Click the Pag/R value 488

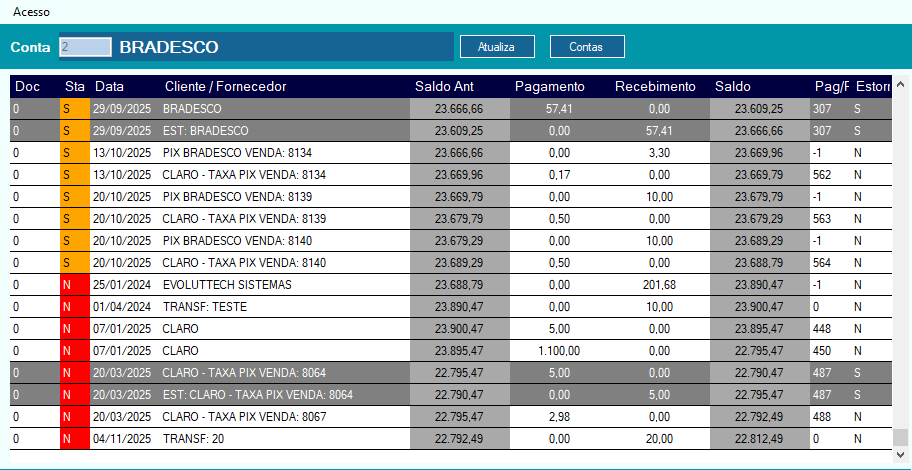[822, 417]
